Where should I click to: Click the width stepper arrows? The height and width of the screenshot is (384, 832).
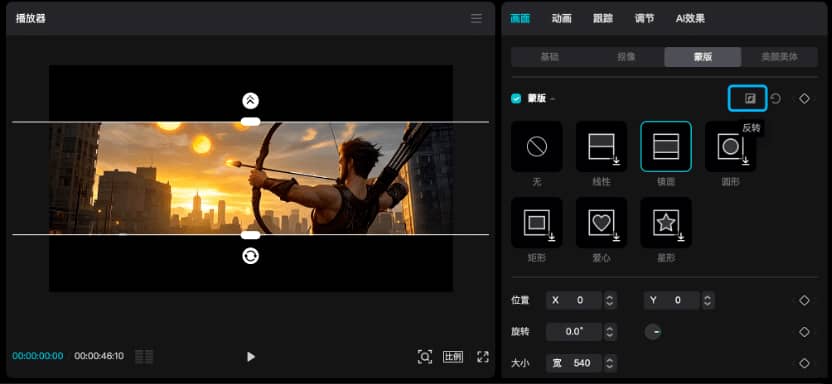[x=610, y=363]
